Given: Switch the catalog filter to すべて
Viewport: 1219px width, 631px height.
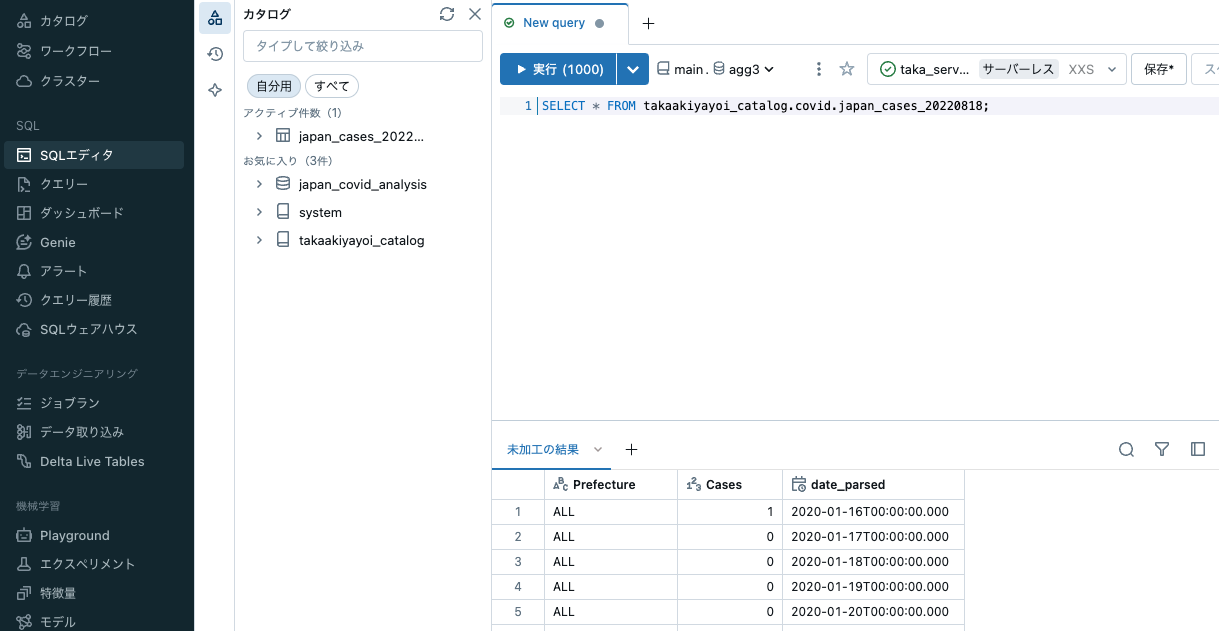Looking at the screenshot, I should [x=331, y=86].
